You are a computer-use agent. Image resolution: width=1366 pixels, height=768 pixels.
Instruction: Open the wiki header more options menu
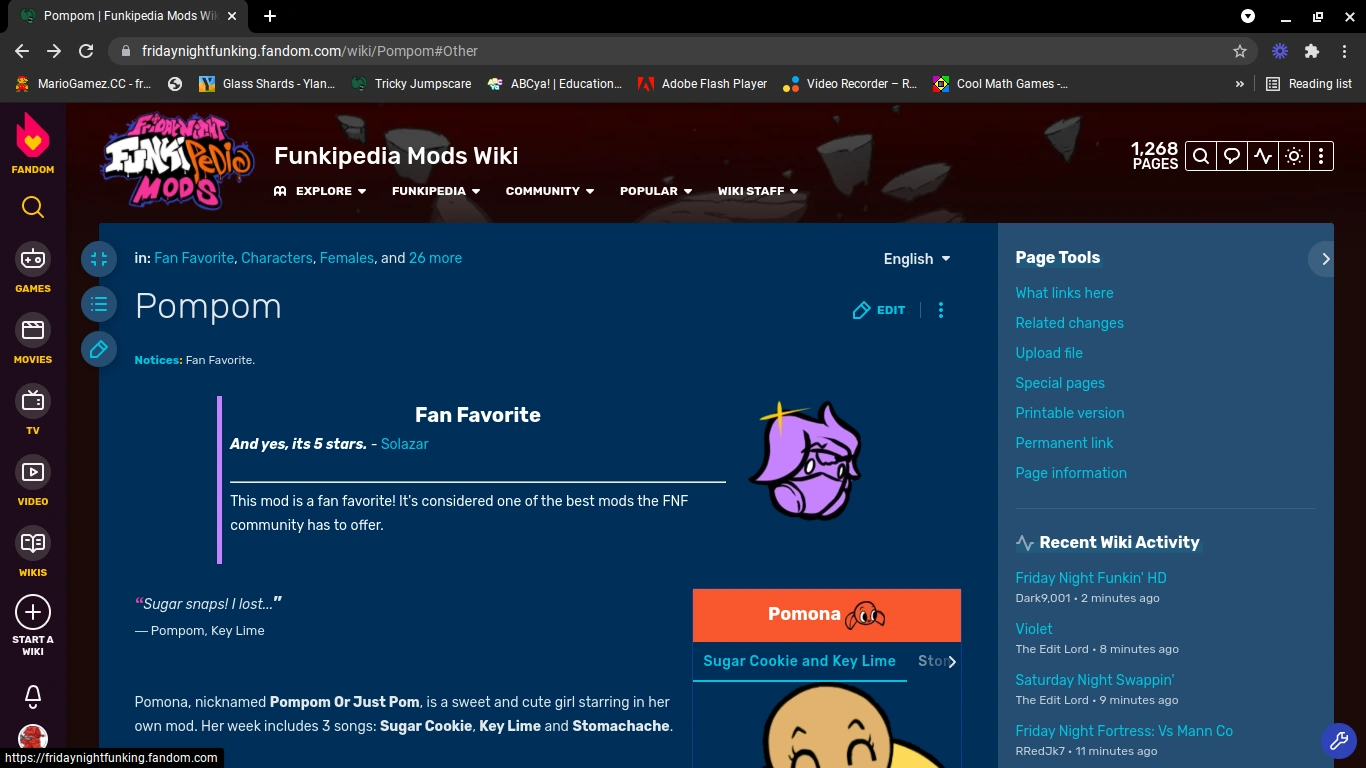point(1321,156)
